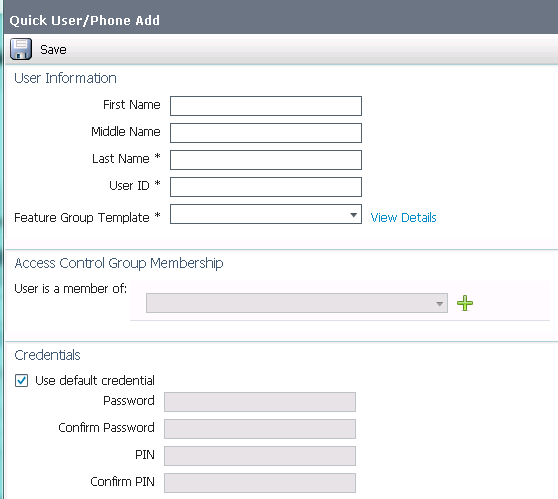This screenshot has height=499, width=558.
Task: Click the Password field
Action: (260, 402)
